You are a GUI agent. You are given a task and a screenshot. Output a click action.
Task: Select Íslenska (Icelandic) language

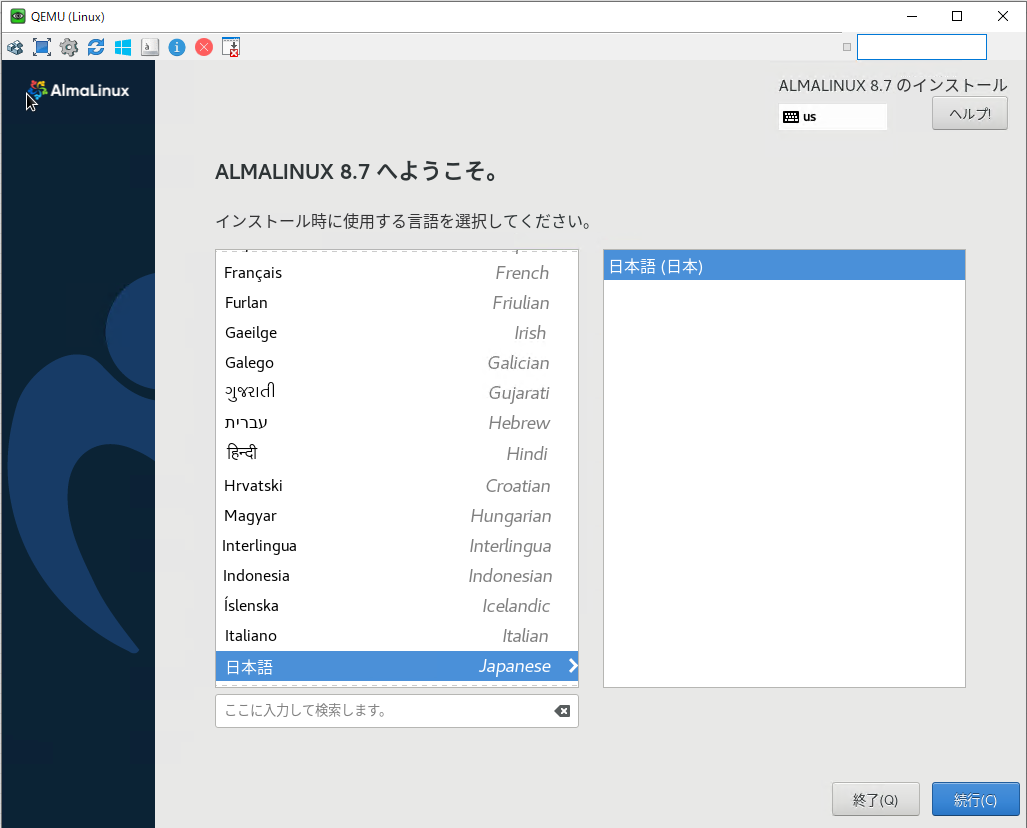coord(397,606)
